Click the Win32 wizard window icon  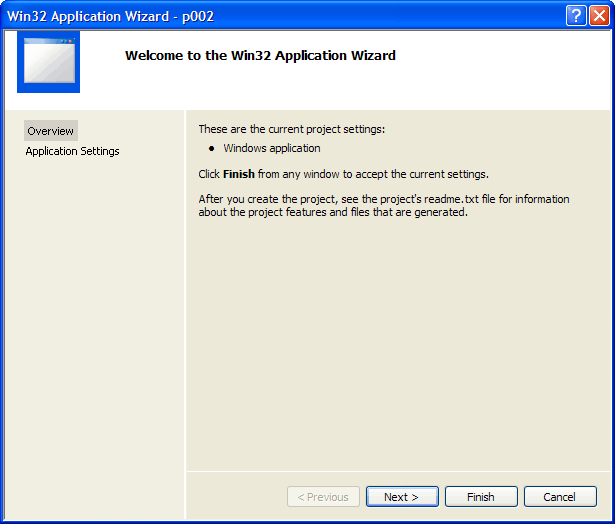(x=48, y=62)
